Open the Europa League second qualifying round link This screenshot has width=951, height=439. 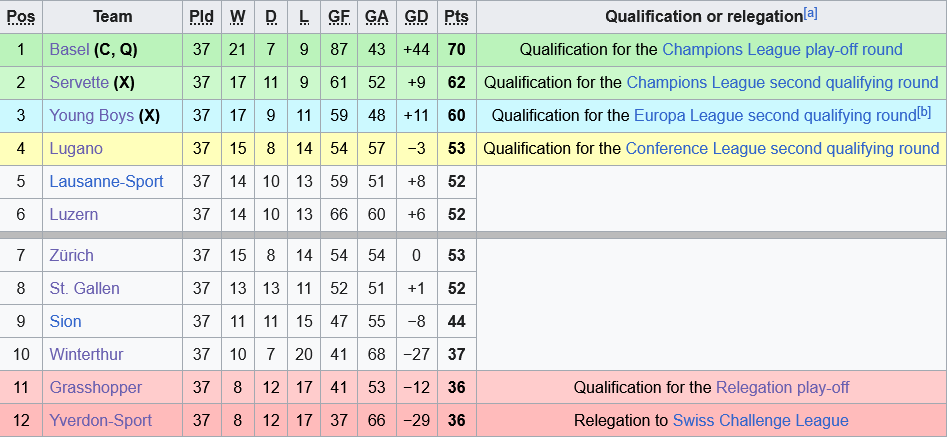point(775,115)
